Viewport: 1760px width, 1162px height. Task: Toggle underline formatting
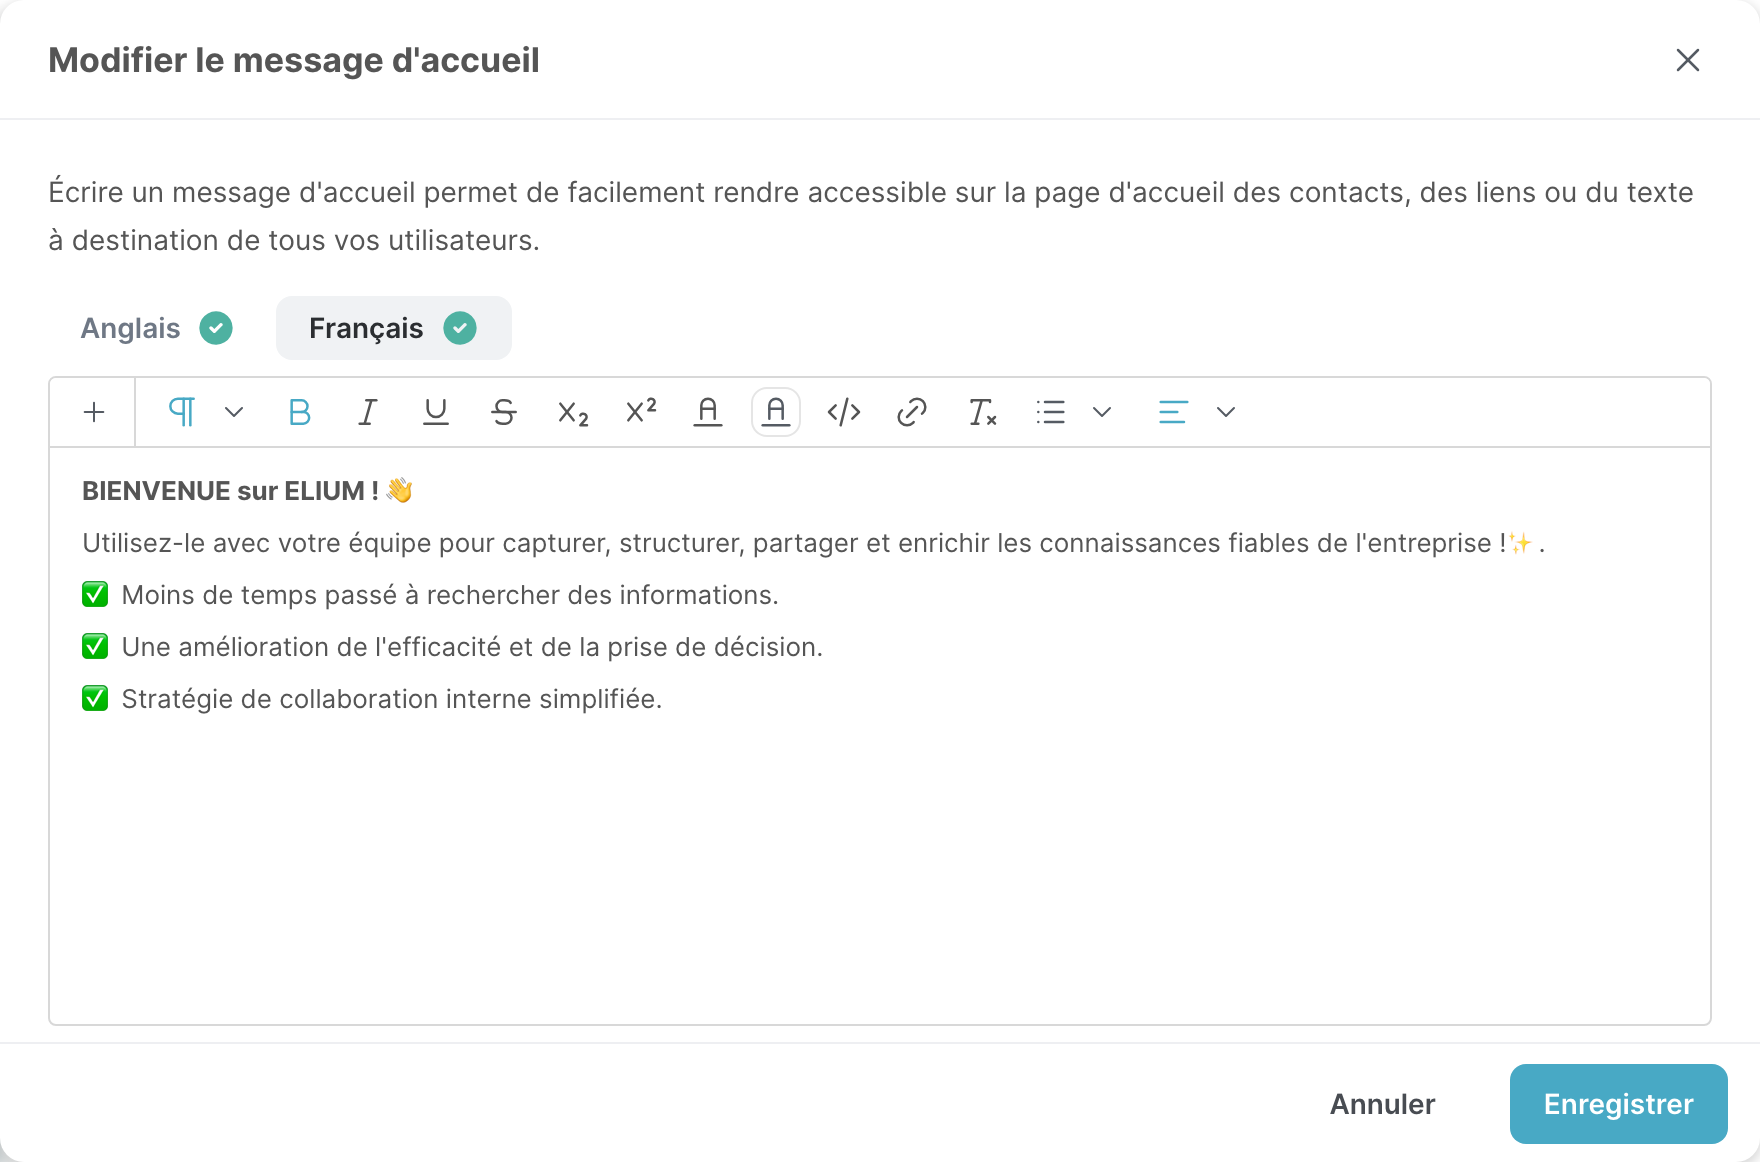(435, 412)
